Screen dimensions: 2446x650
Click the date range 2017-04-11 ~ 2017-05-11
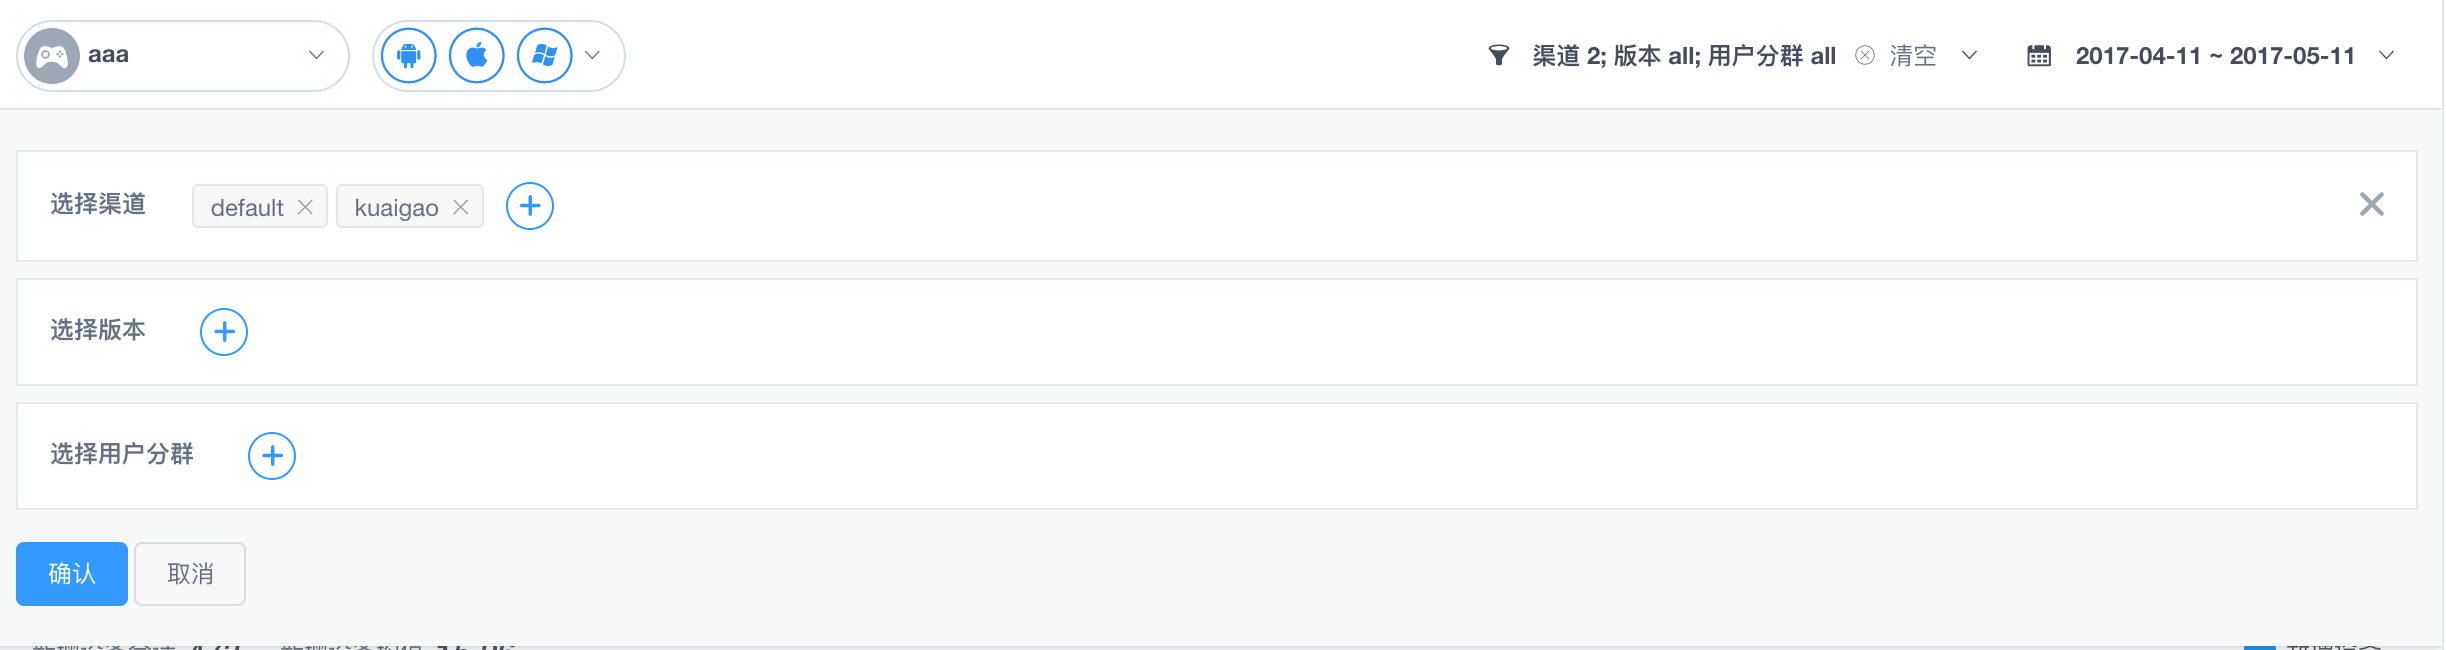(2215, 56)
